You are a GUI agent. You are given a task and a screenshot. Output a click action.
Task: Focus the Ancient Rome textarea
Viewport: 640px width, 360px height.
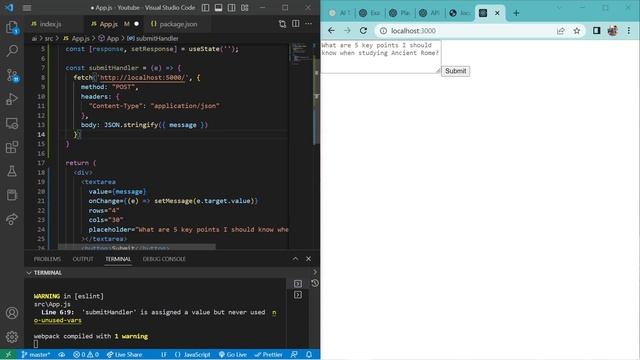click(381, 57)
